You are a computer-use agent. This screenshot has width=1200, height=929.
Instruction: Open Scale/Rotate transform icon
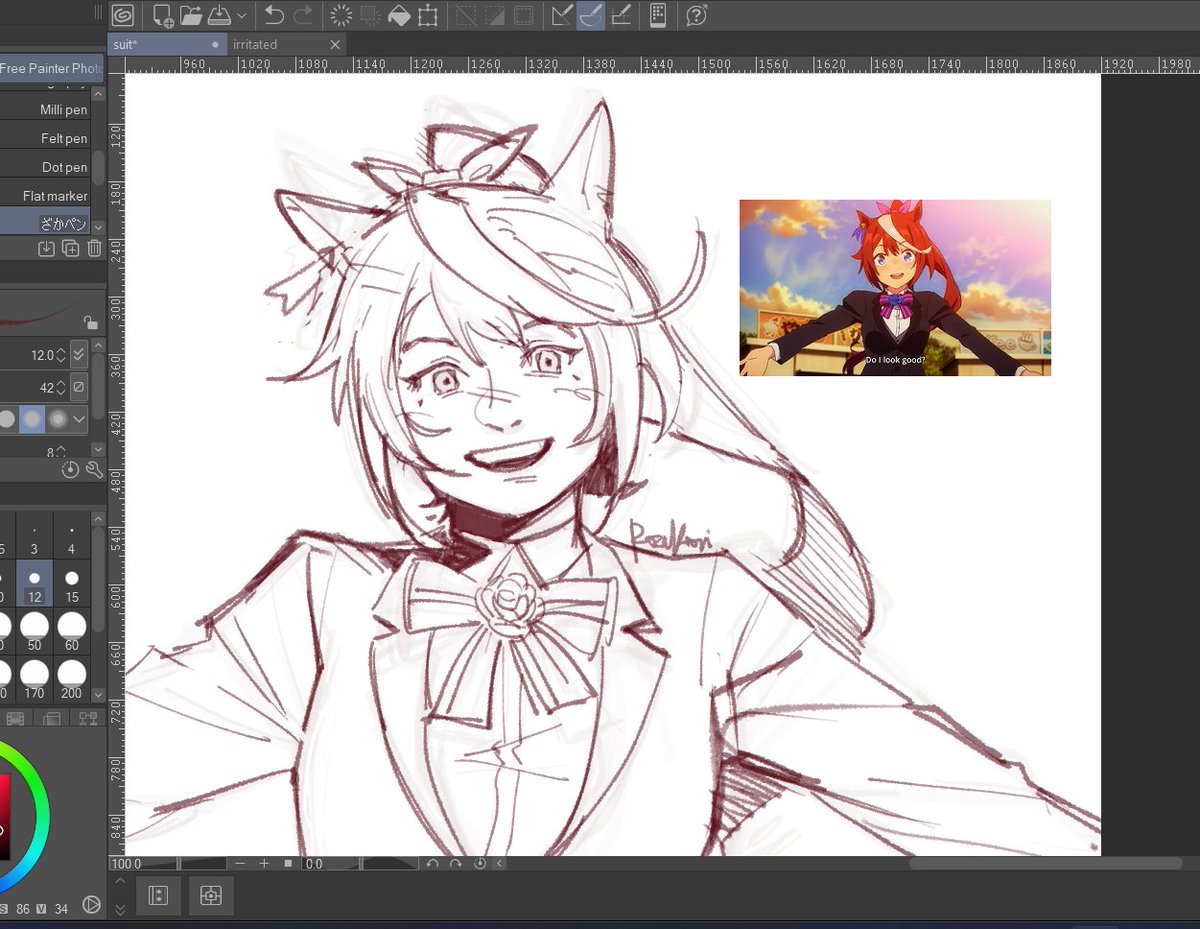click(x=428, y=15)
